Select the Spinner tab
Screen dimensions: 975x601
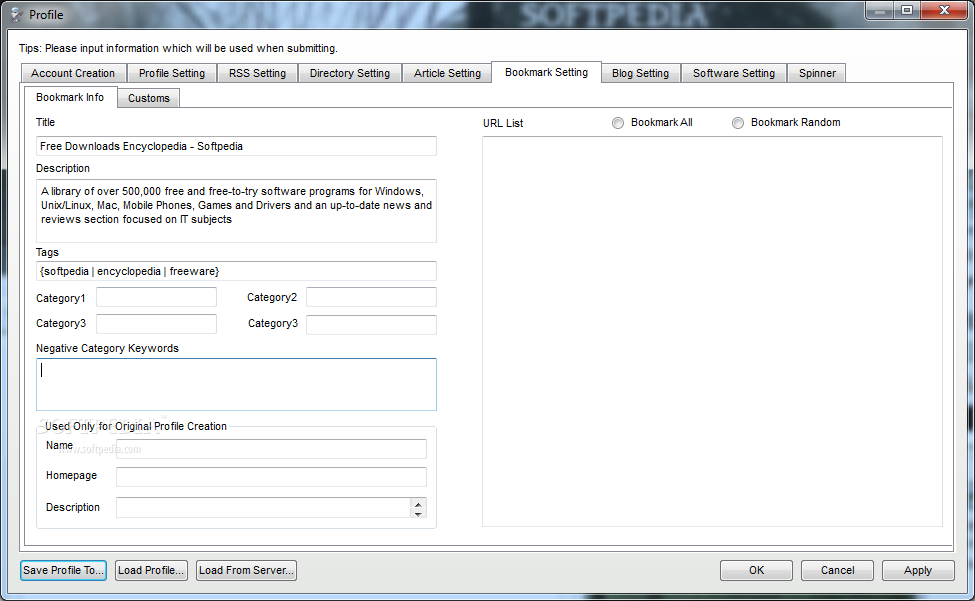(x=816, y=73)
